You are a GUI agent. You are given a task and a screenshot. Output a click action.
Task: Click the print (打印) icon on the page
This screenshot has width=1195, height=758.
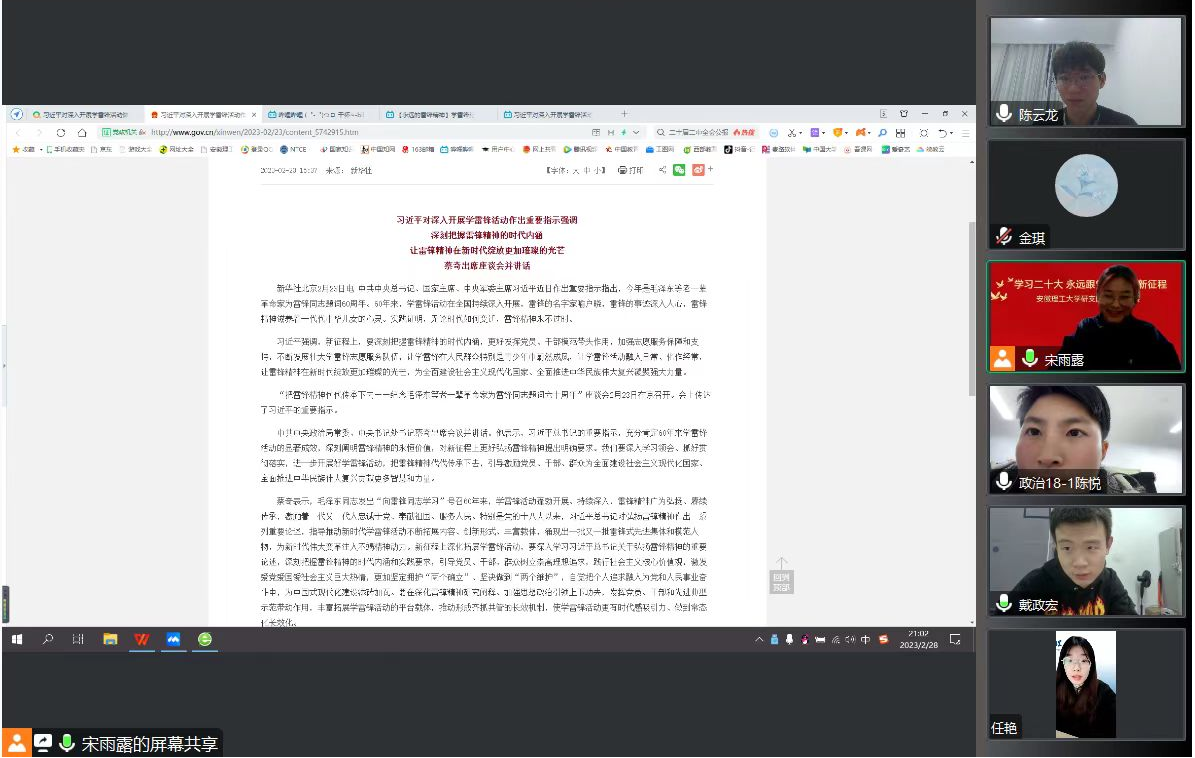[630, 170]
